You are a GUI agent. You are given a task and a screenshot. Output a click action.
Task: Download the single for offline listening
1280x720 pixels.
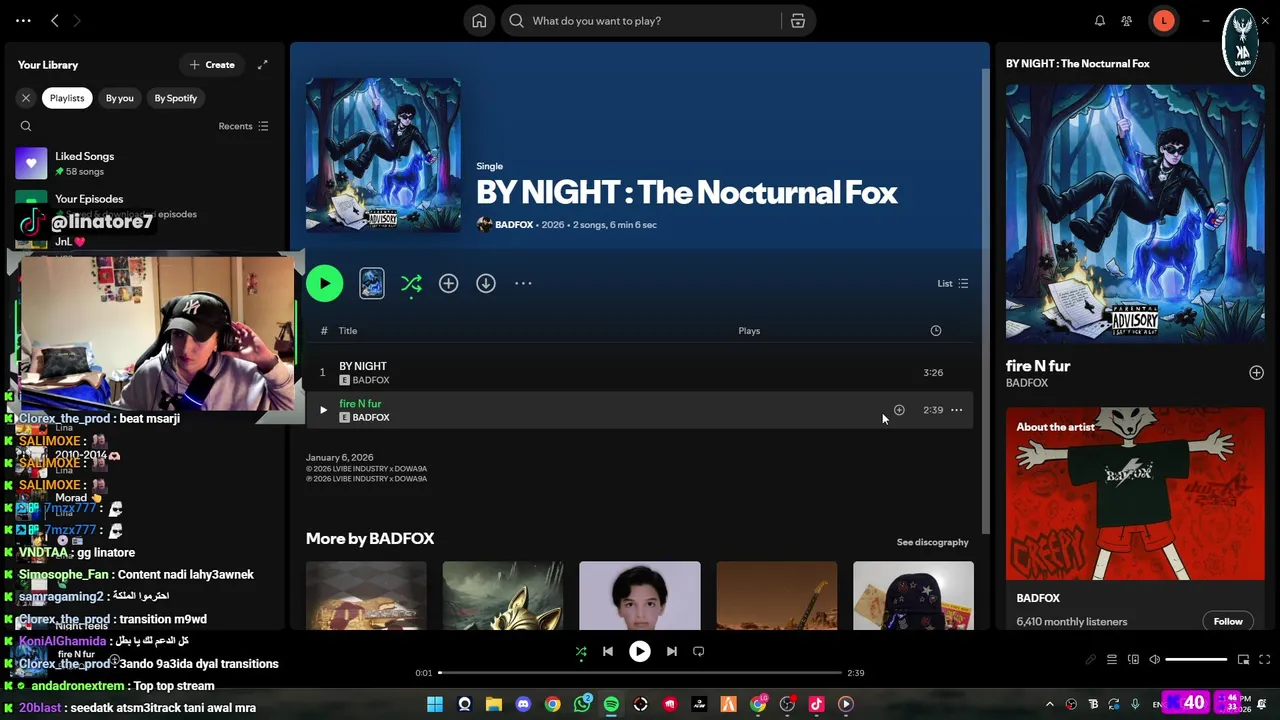click(x=486, y=284)
